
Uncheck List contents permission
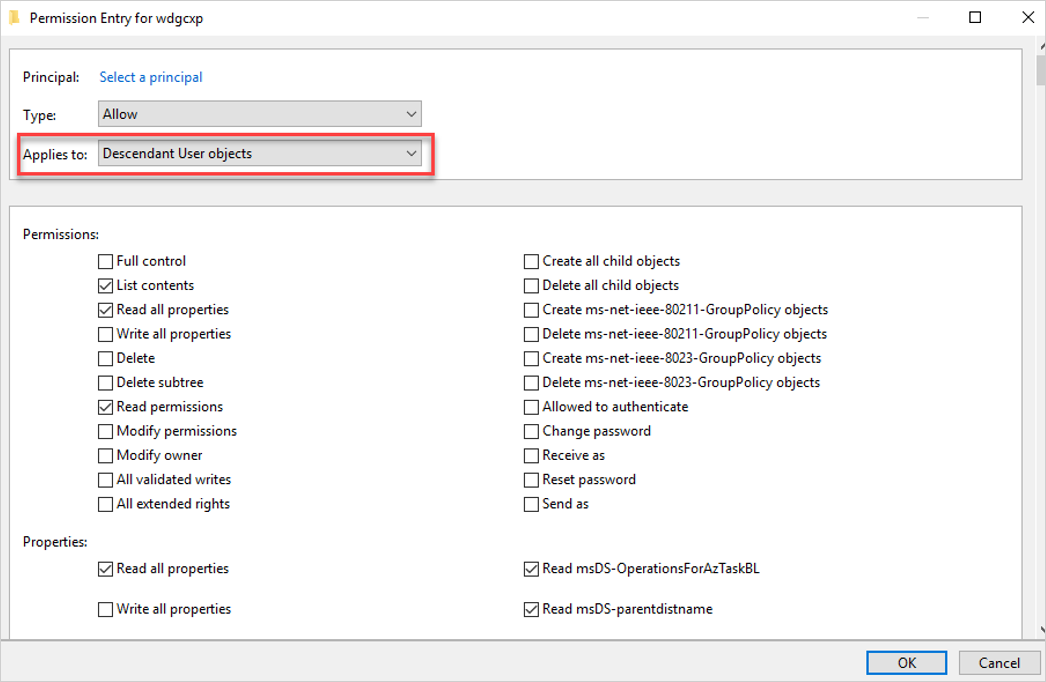[105, 286]
